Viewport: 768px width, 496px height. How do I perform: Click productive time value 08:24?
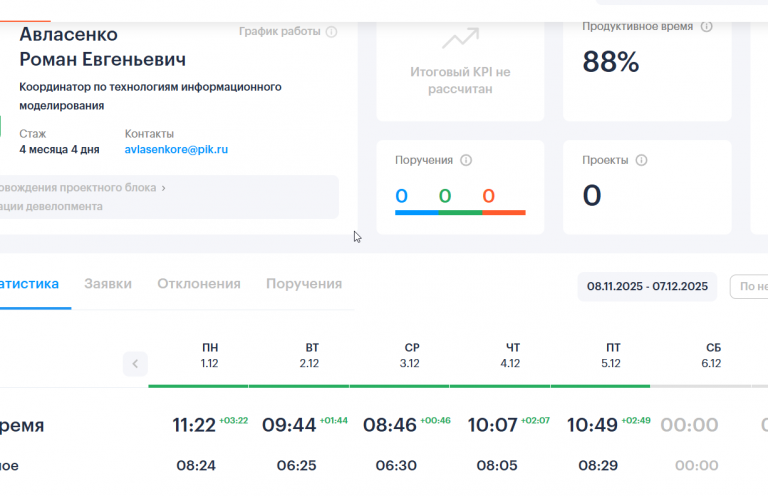coord(196,466)
